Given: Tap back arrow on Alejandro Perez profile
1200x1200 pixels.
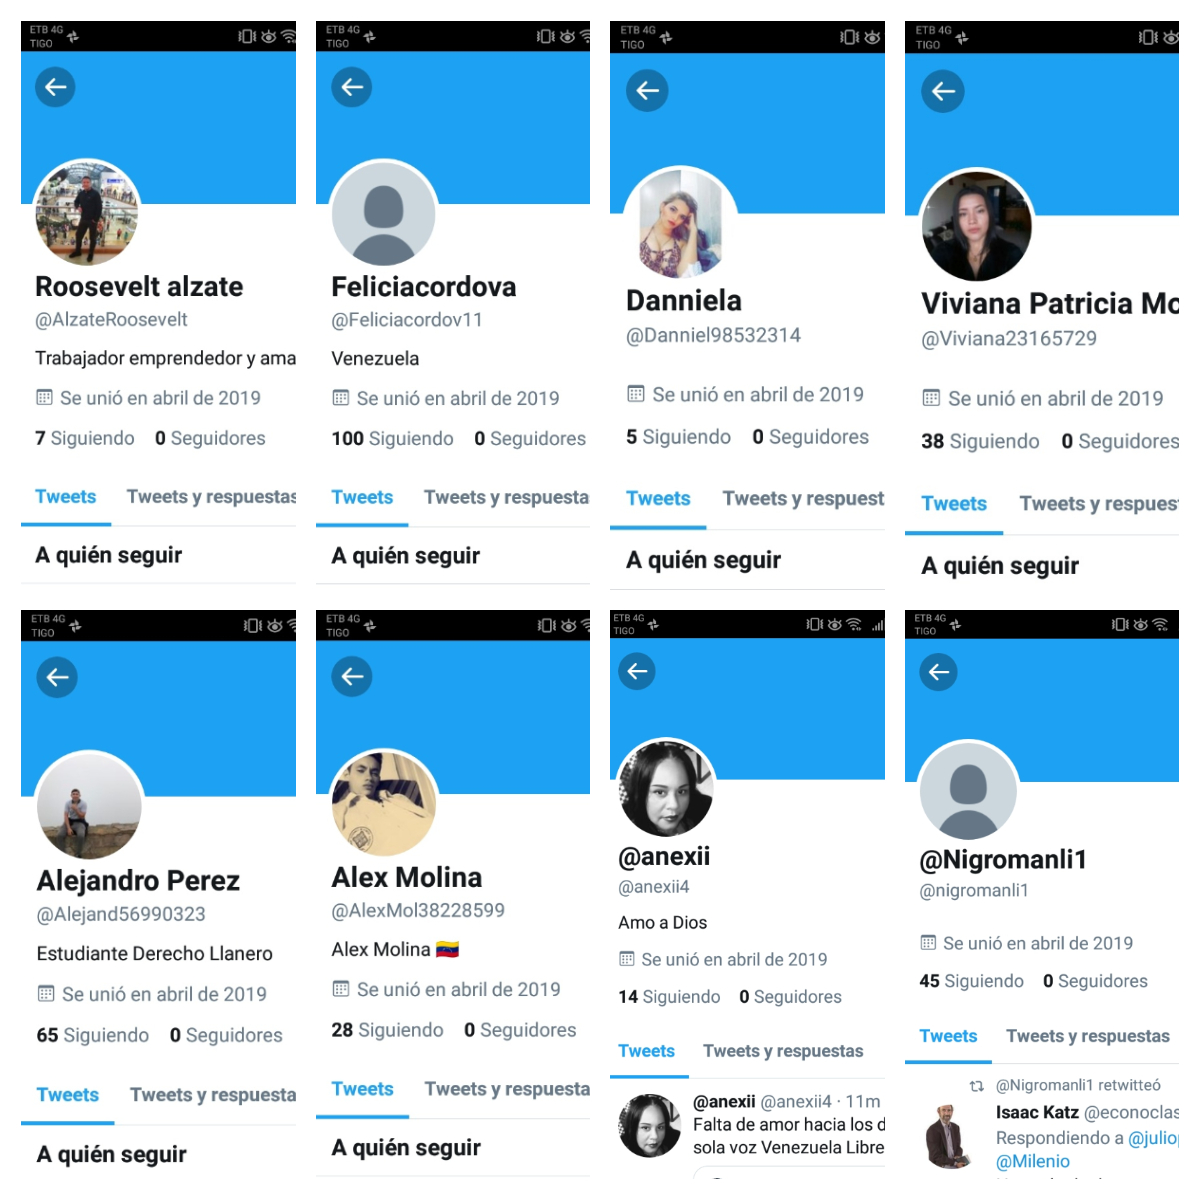Looking at the screenshot, I should (58, 677).
